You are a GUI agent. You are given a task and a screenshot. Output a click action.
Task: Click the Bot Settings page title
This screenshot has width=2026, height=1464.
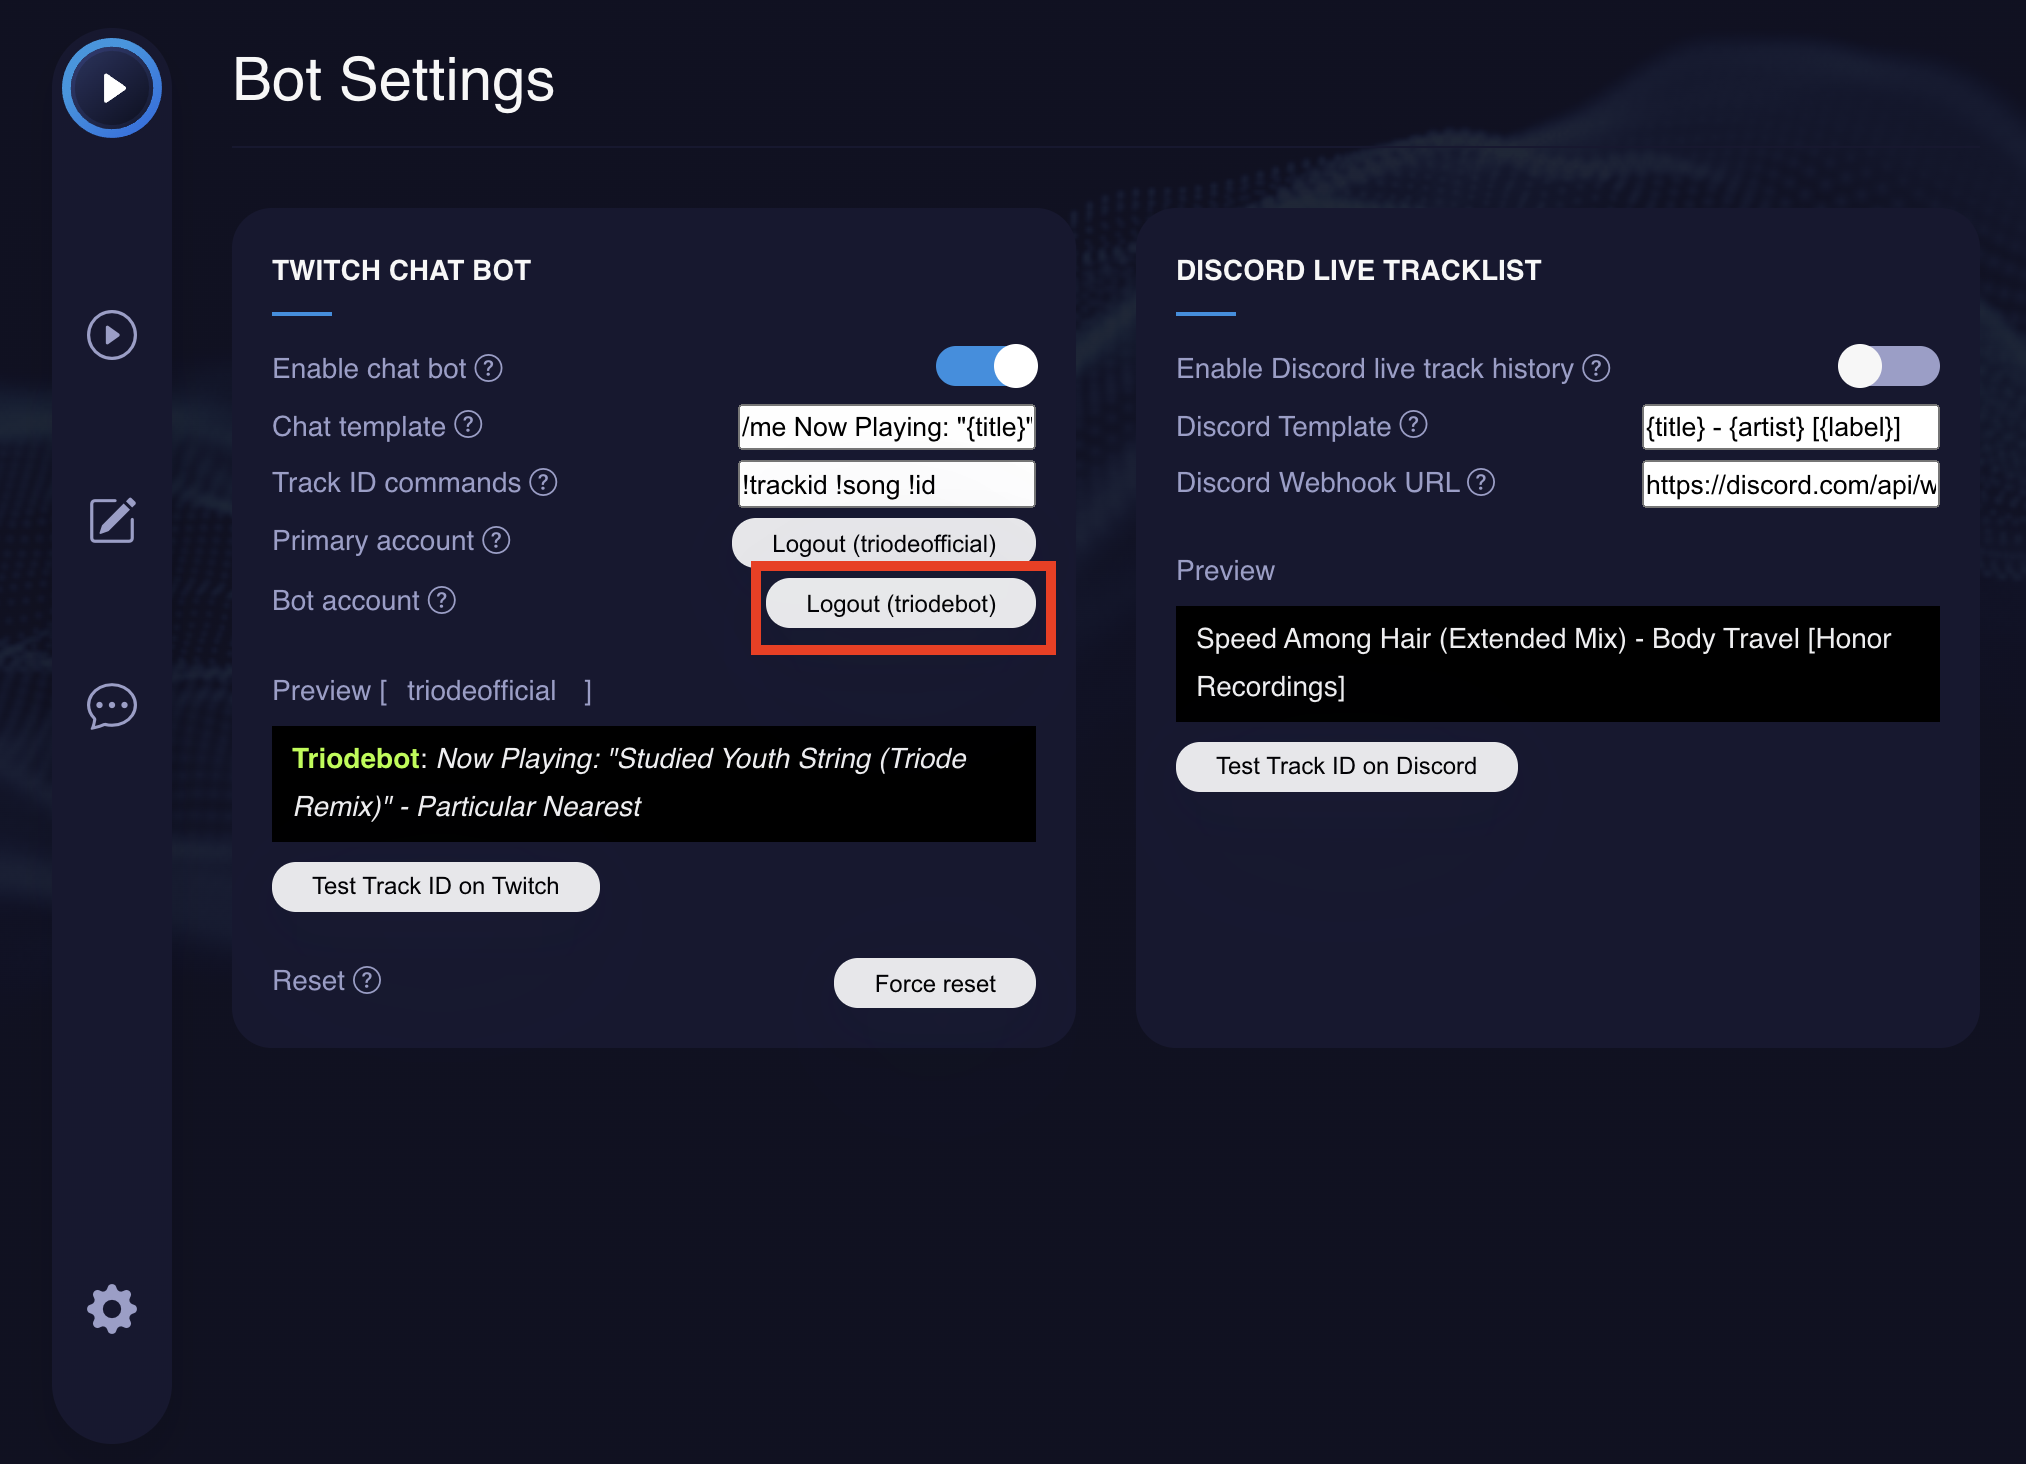tap(393, 80)
